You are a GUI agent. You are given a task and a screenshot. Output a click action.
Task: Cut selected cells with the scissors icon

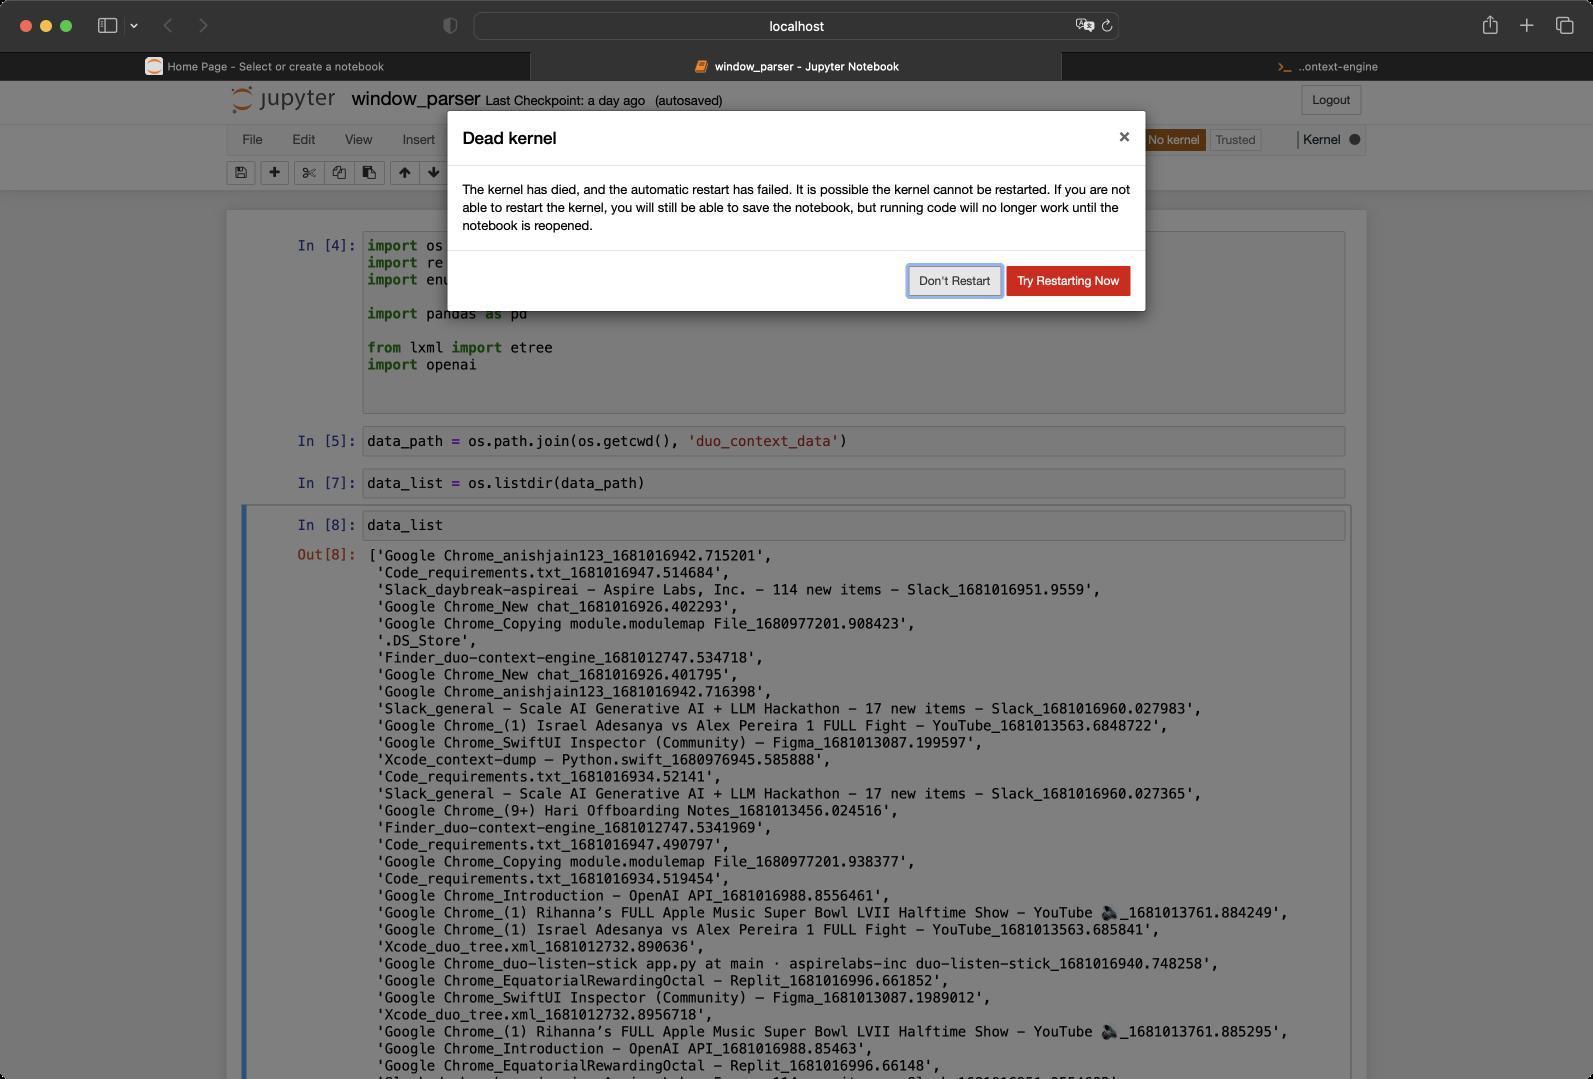coord(309,172)
